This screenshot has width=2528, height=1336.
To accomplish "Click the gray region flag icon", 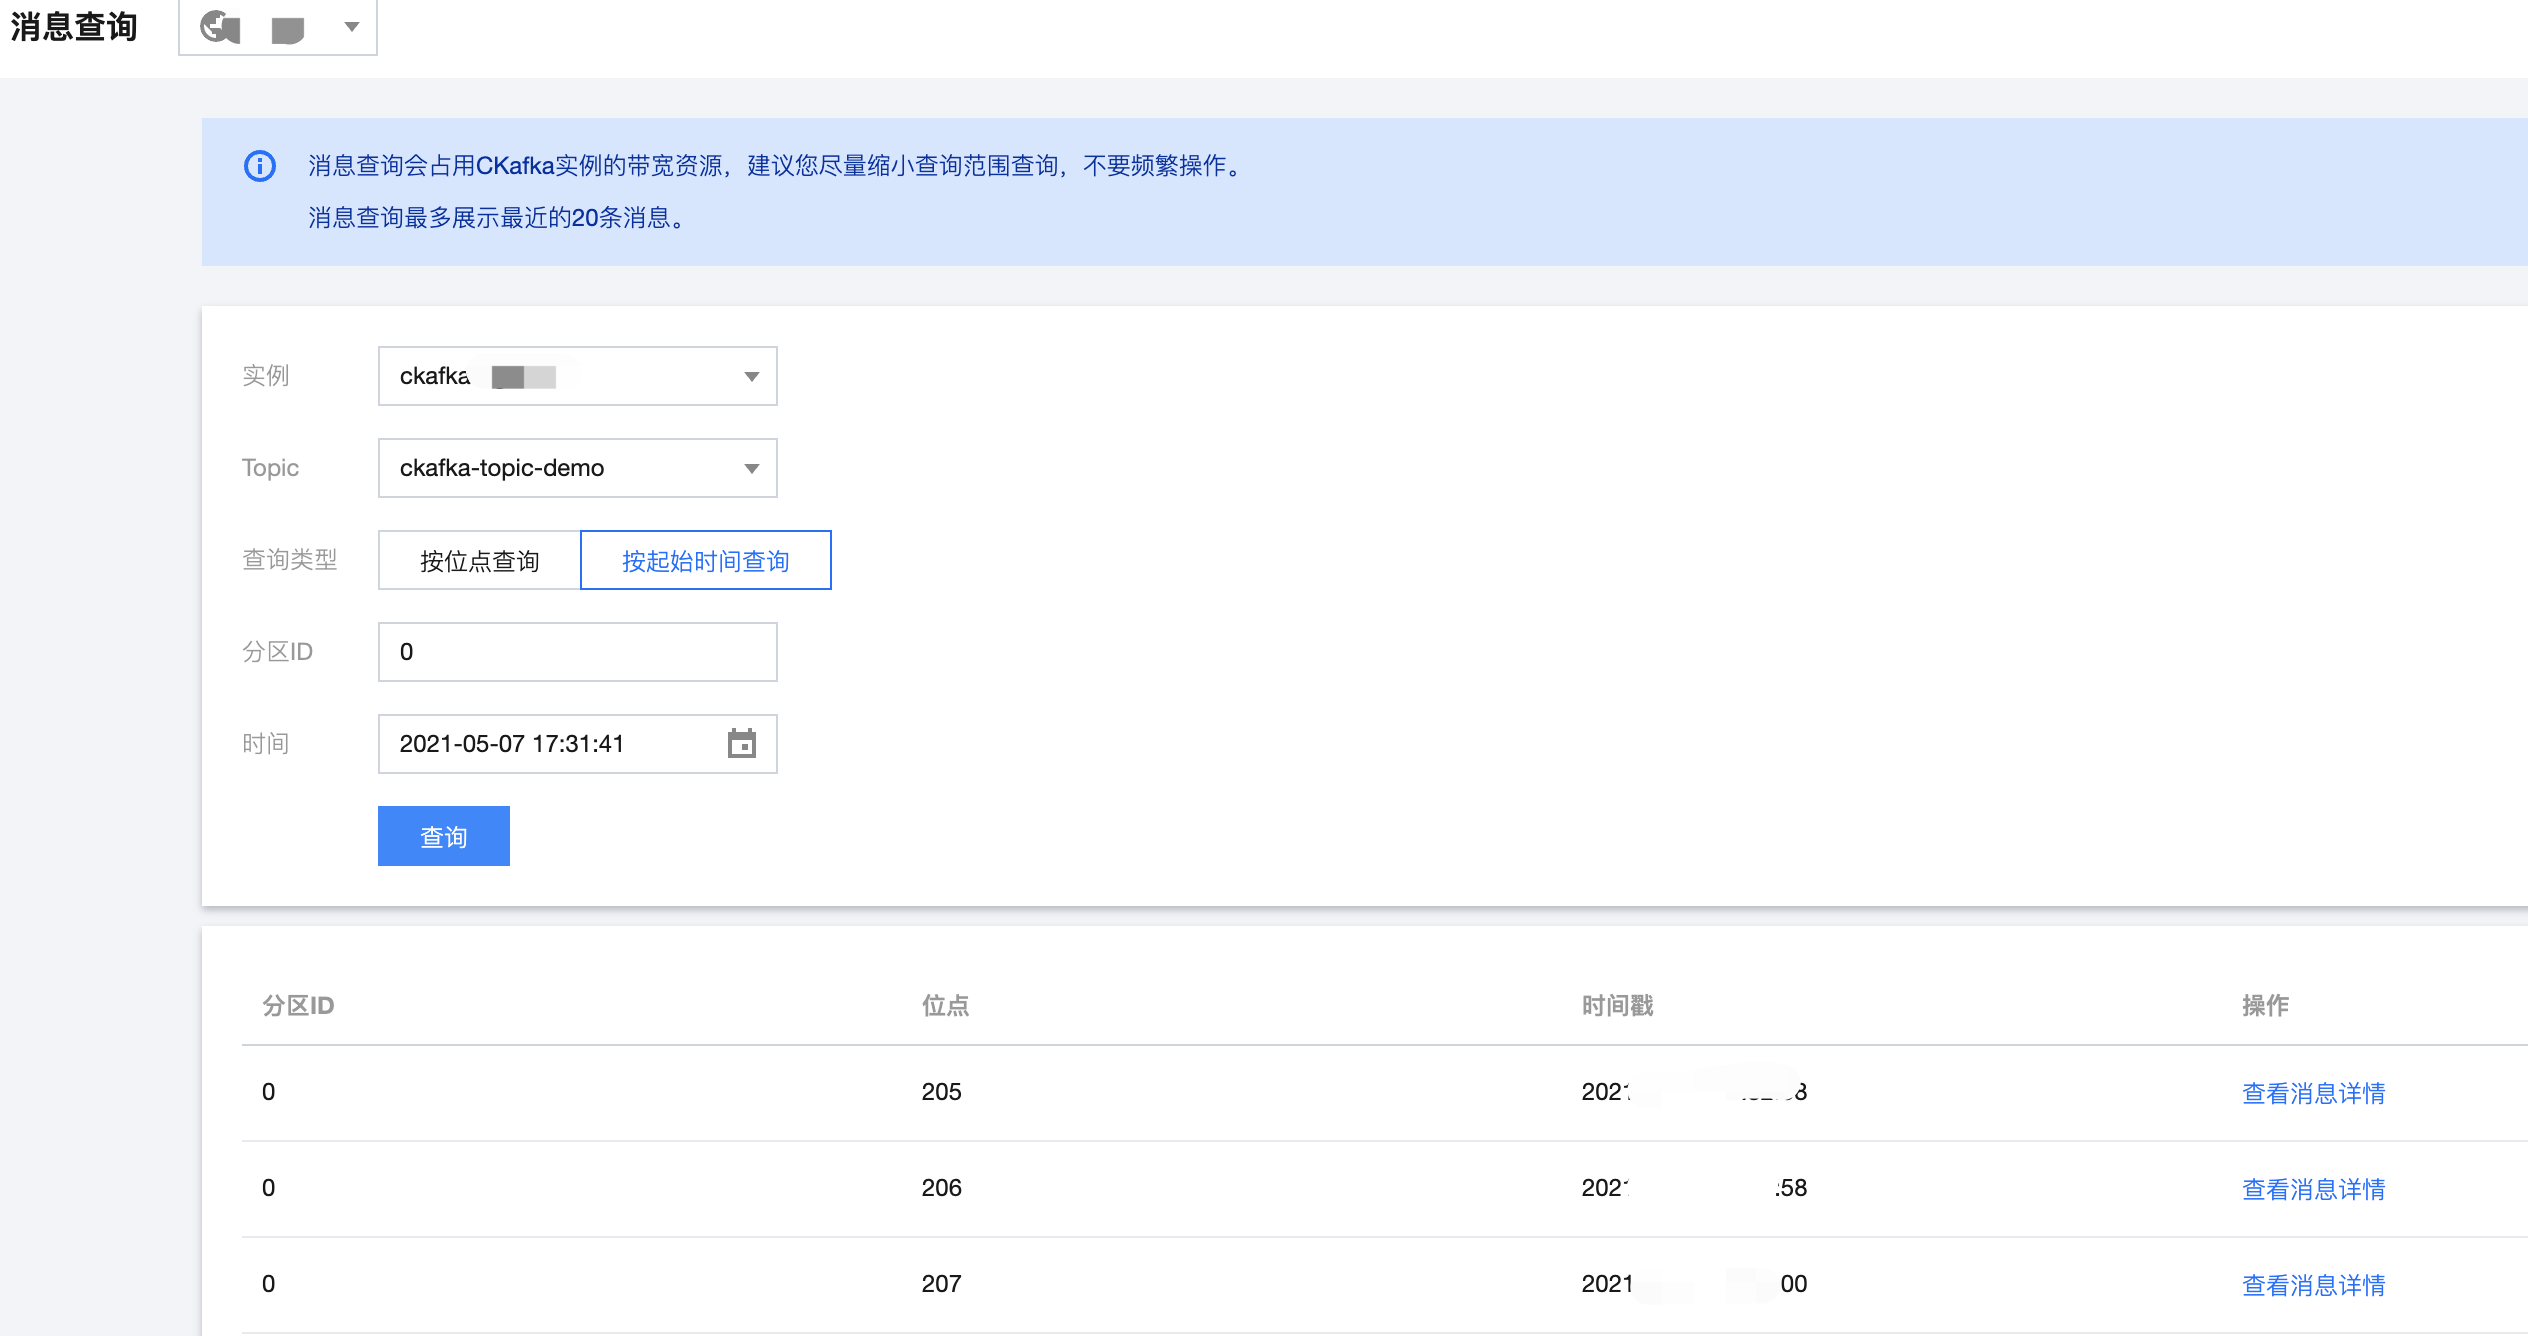I will [x=288, y=30].
